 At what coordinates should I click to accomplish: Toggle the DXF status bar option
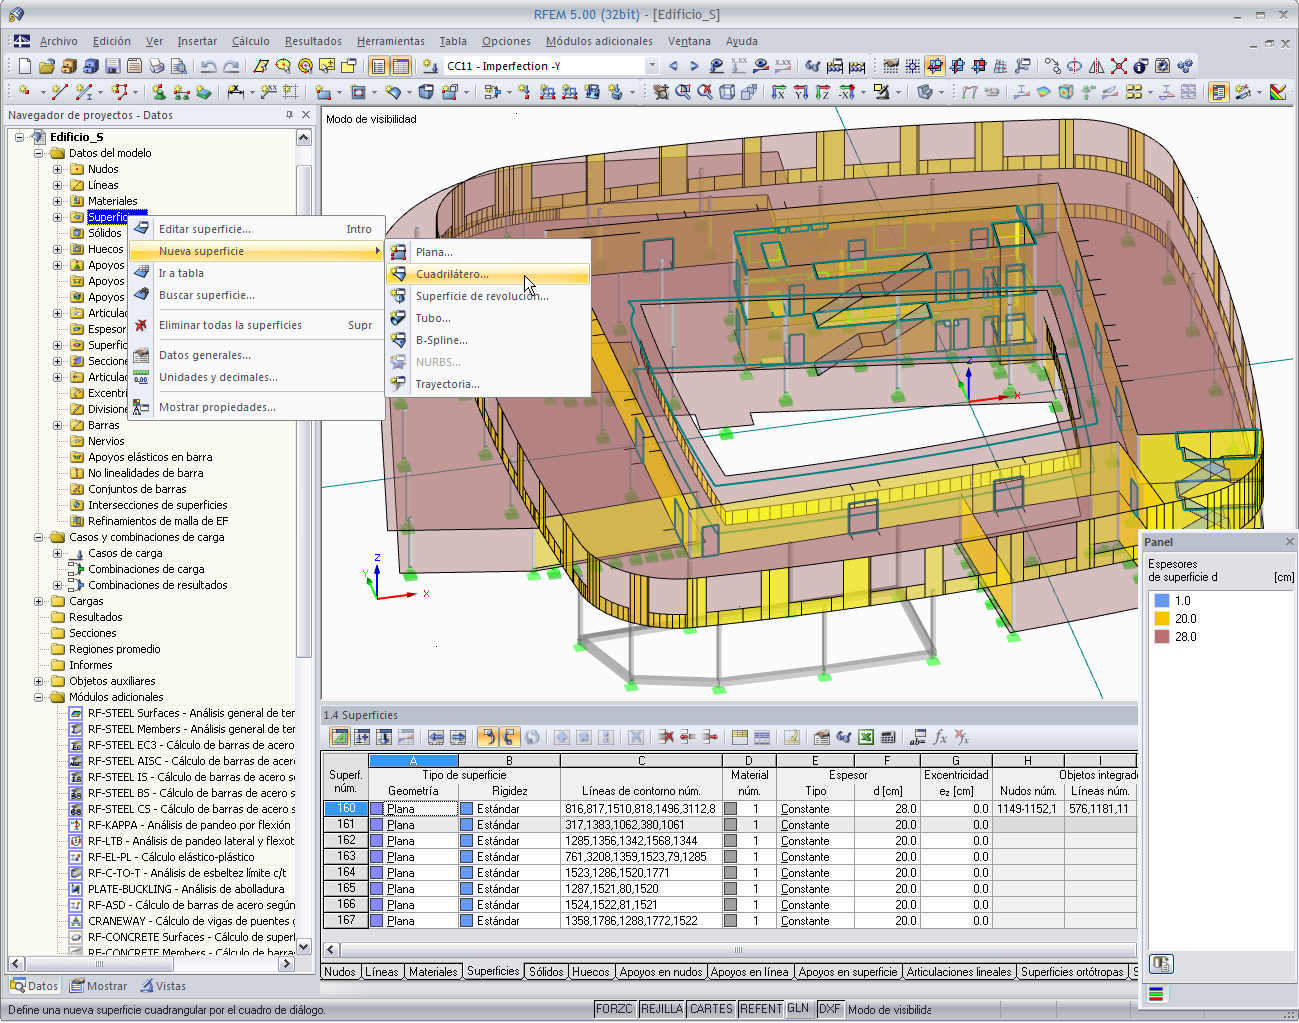click(830, 1009)
